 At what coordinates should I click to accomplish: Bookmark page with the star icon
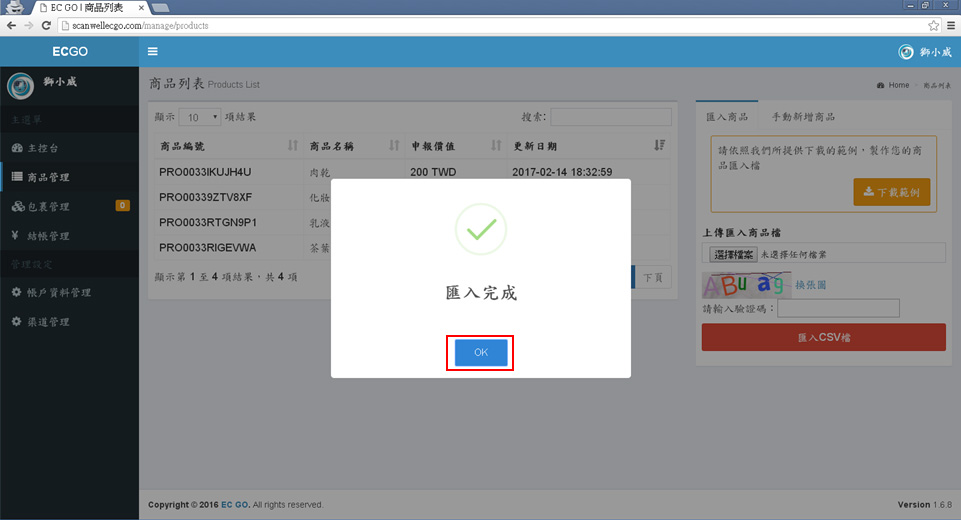[933, 25]
